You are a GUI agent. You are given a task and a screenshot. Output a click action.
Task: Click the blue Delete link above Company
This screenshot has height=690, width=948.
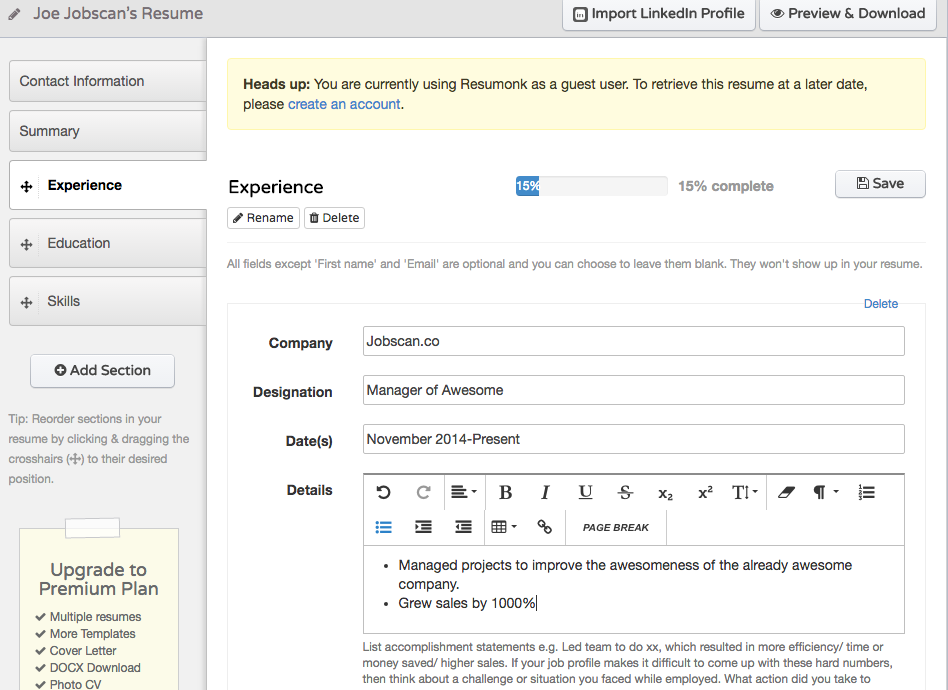pyautogui.click(x=880, y=304)
